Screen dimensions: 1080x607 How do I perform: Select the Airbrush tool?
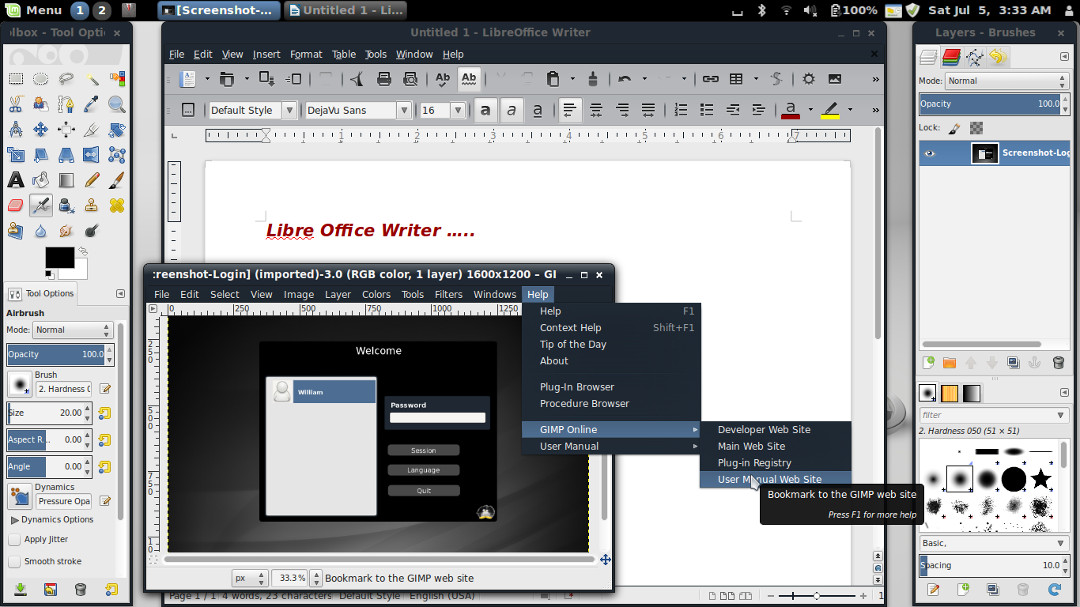(41, 205)
